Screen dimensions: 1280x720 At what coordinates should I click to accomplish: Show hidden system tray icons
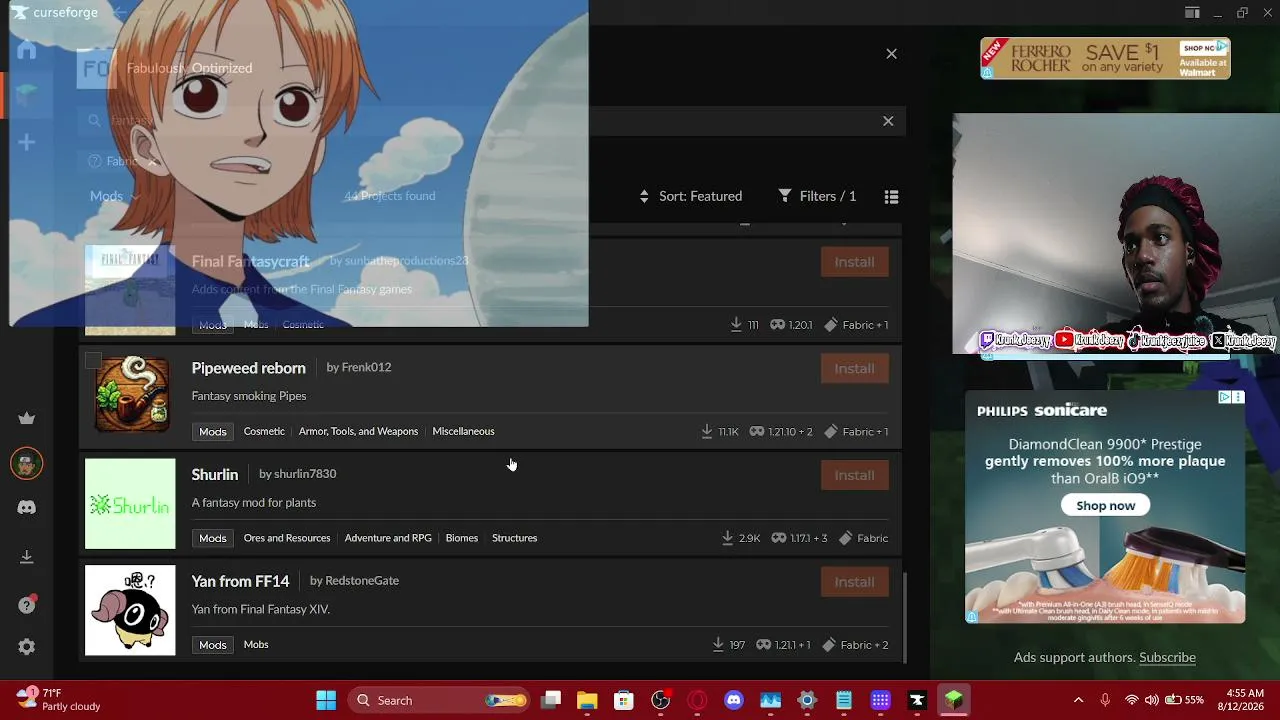pos(1078,700)
